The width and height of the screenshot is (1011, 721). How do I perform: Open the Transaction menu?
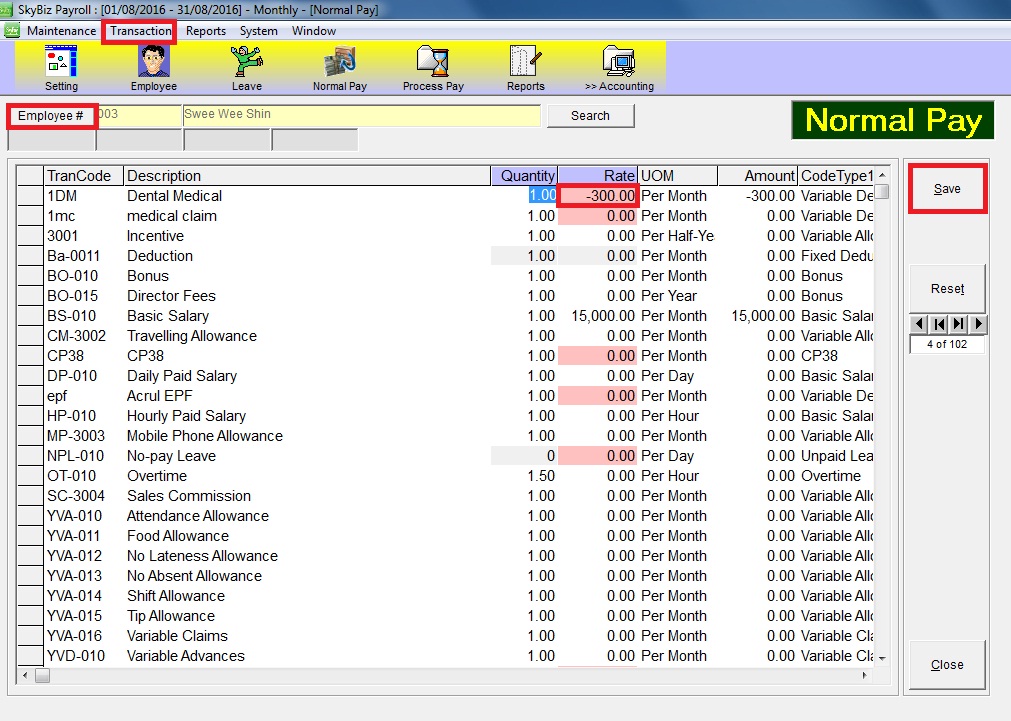click(141, 31)
